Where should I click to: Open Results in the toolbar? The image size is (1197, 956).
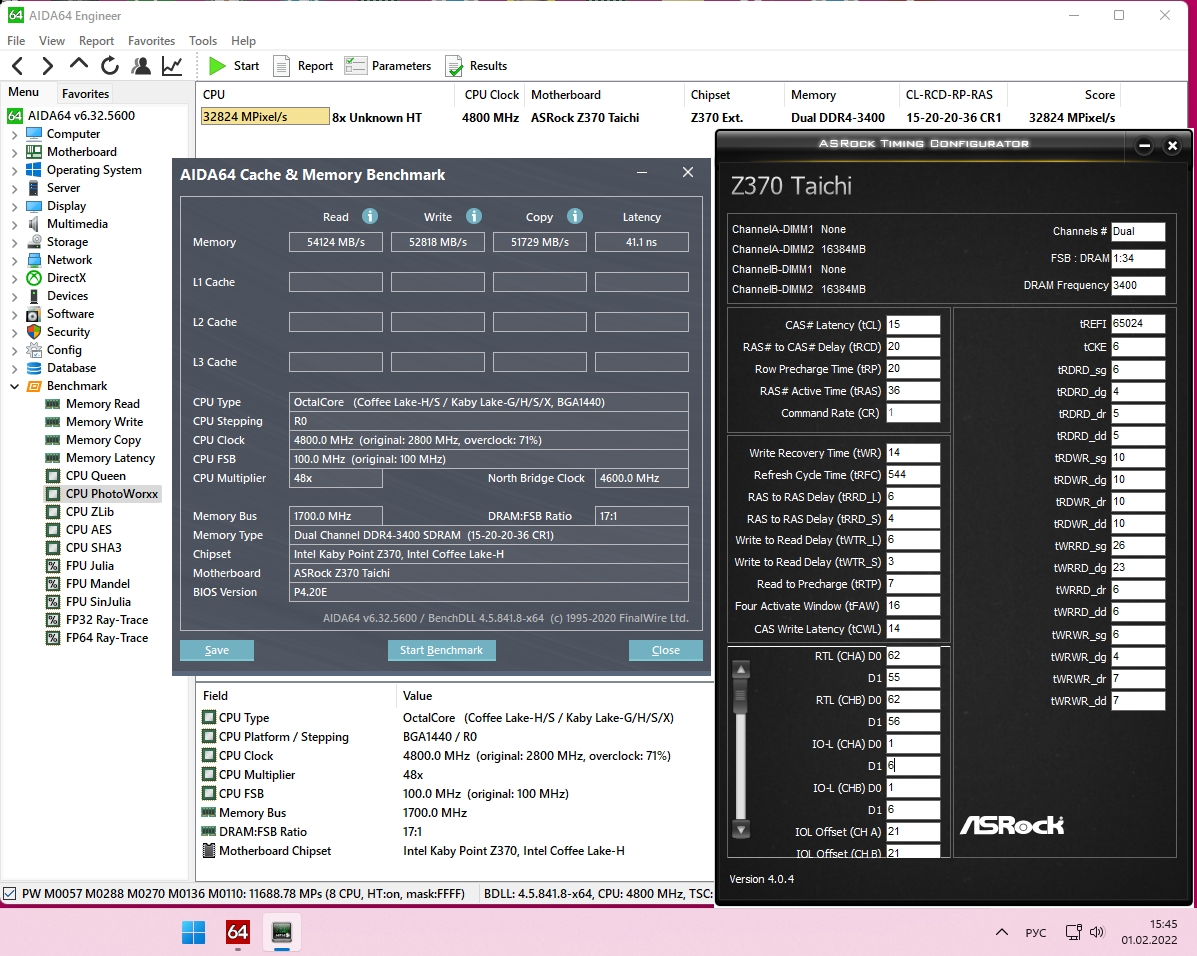pyautogui.click(x=476, y=66)
